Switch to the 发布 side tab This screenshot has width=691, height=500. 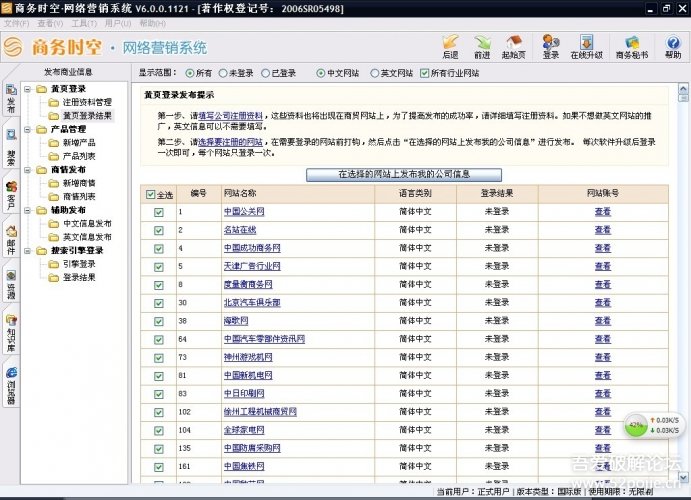[11, 99]
